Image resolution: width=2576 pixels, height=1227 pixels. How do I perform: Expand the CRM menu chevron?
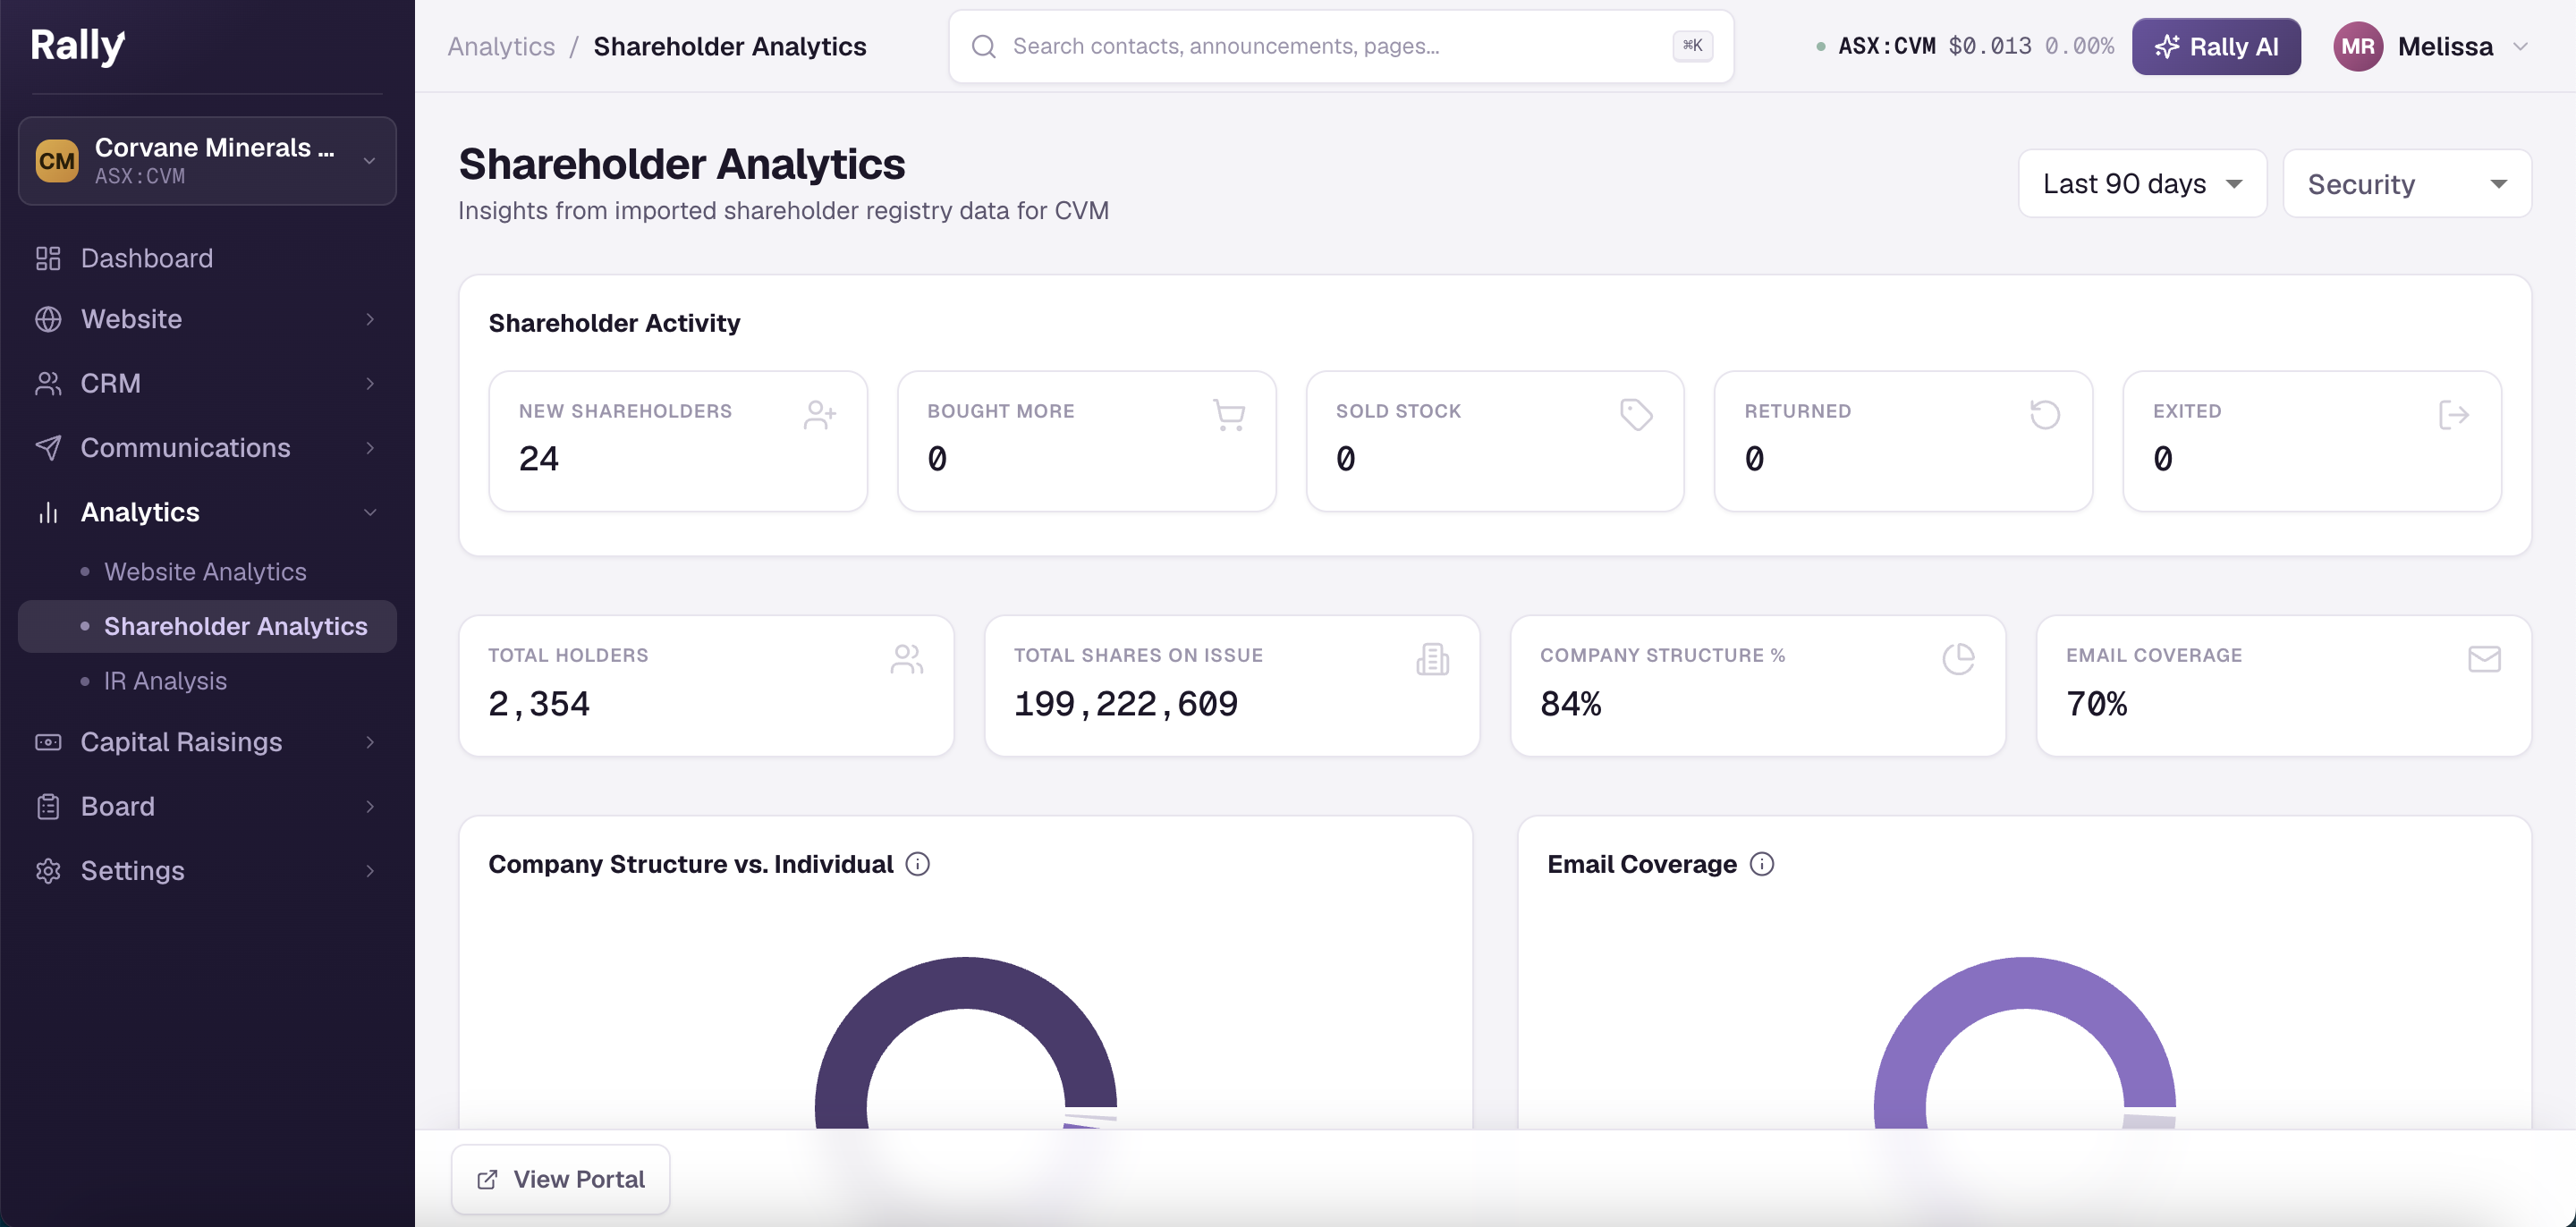[370, 383]
